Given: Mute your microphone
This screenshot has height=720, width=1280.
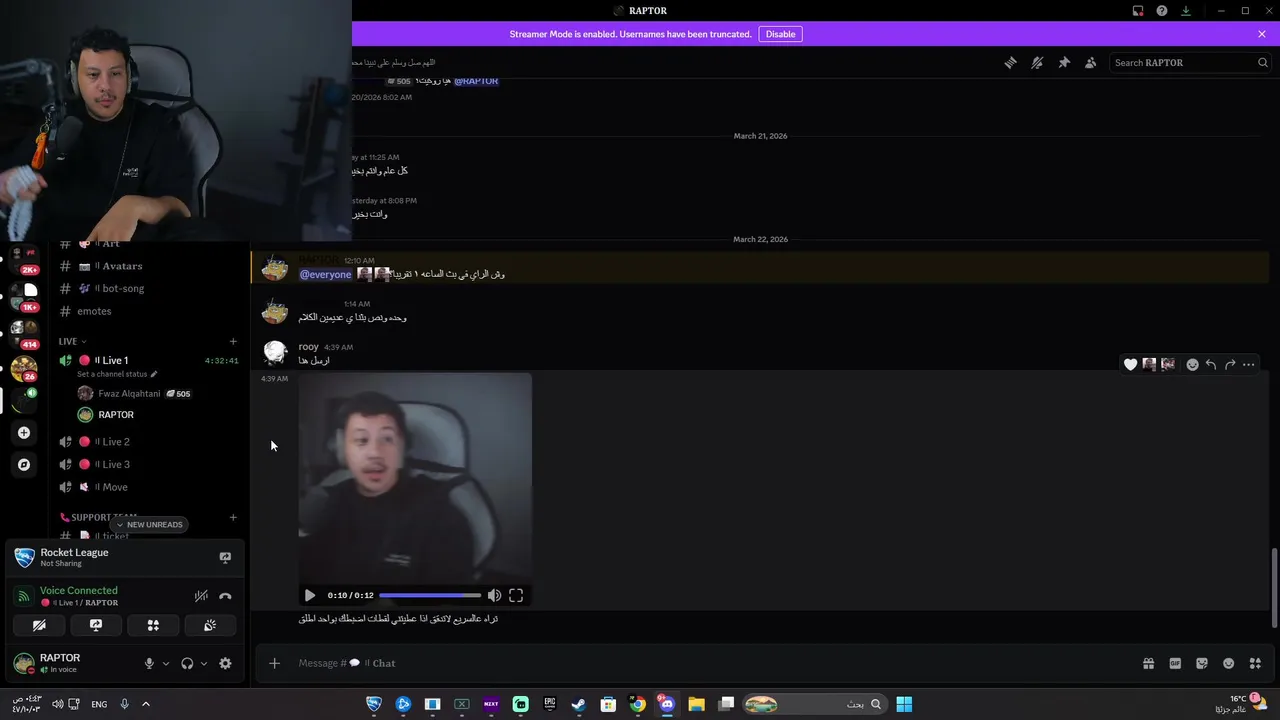Looking at the screenshot, I should (x=149, y=663).
